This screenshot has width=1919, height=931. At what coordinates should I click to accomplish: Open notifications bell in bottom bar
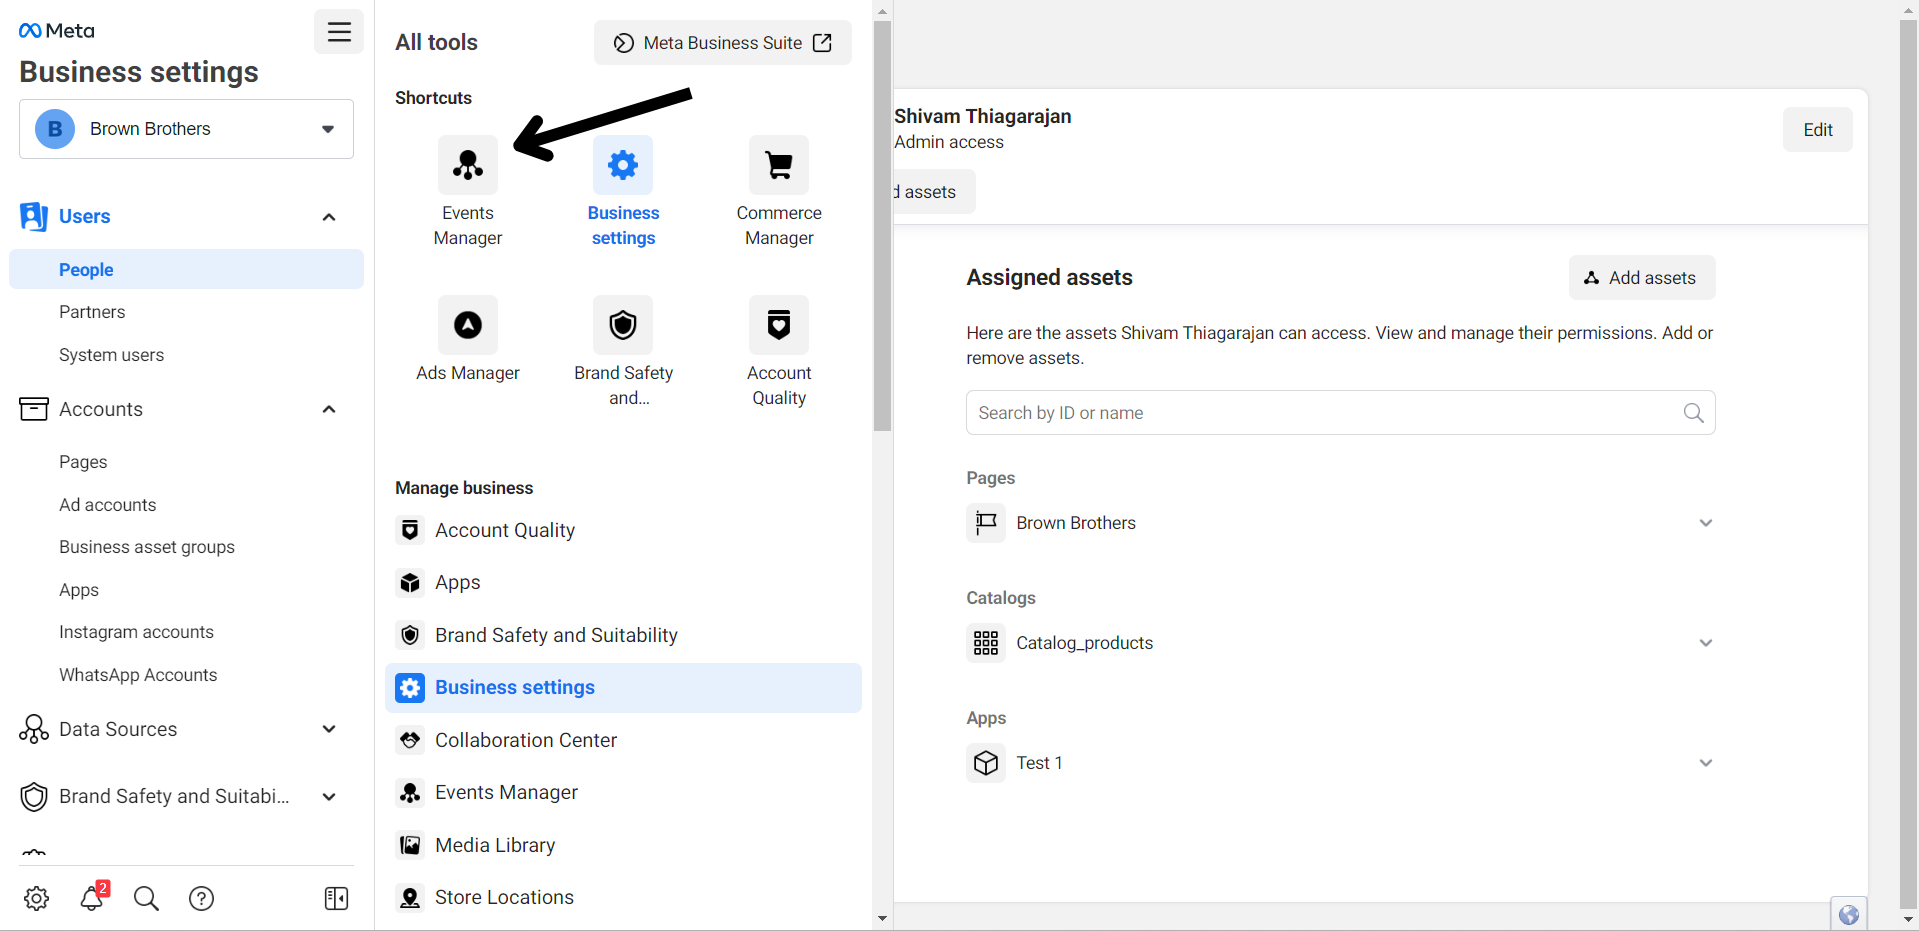[x=92, y=898]
